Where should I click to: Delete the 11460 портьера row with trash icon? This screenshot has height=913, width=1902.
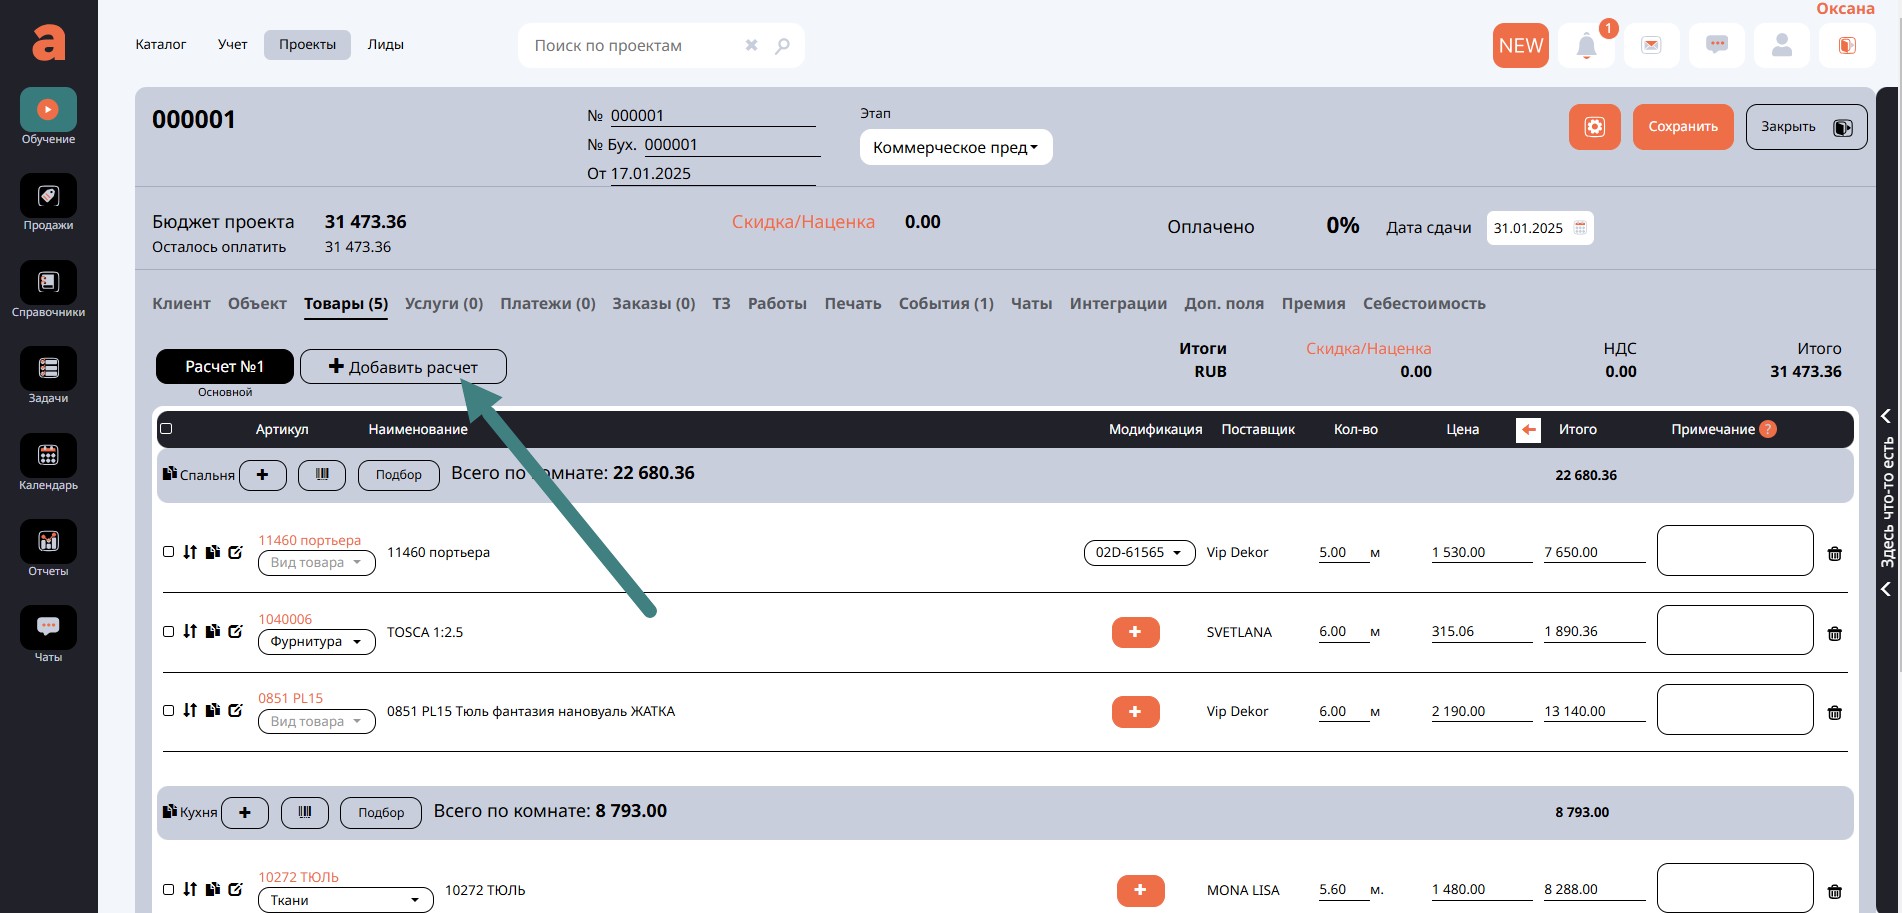click(x=1834, y=554)
